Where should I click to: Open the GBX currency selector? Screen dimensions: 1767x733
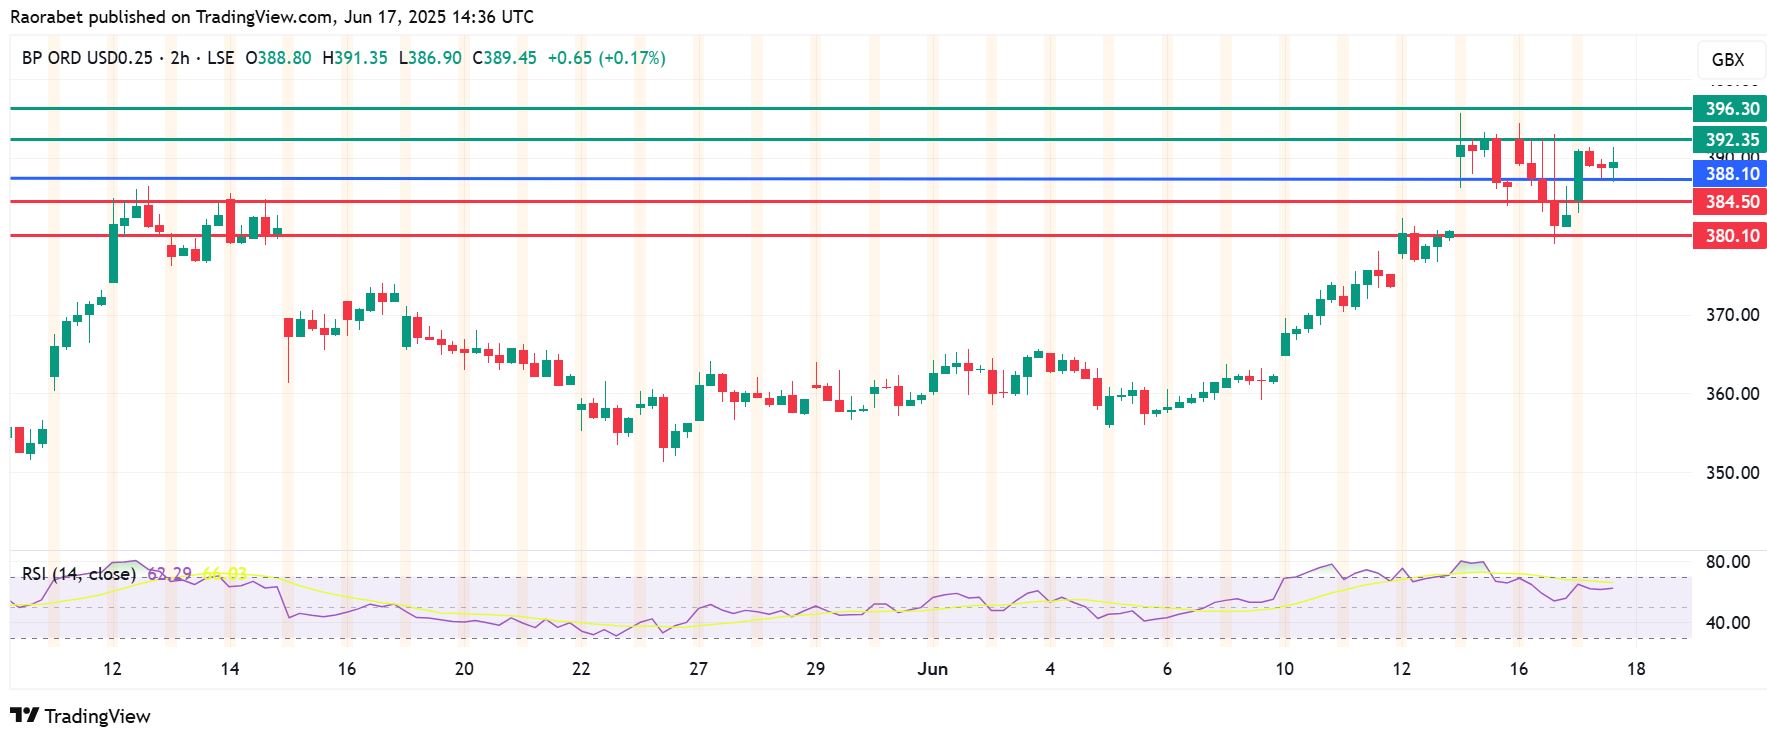tap(1727, 60)
